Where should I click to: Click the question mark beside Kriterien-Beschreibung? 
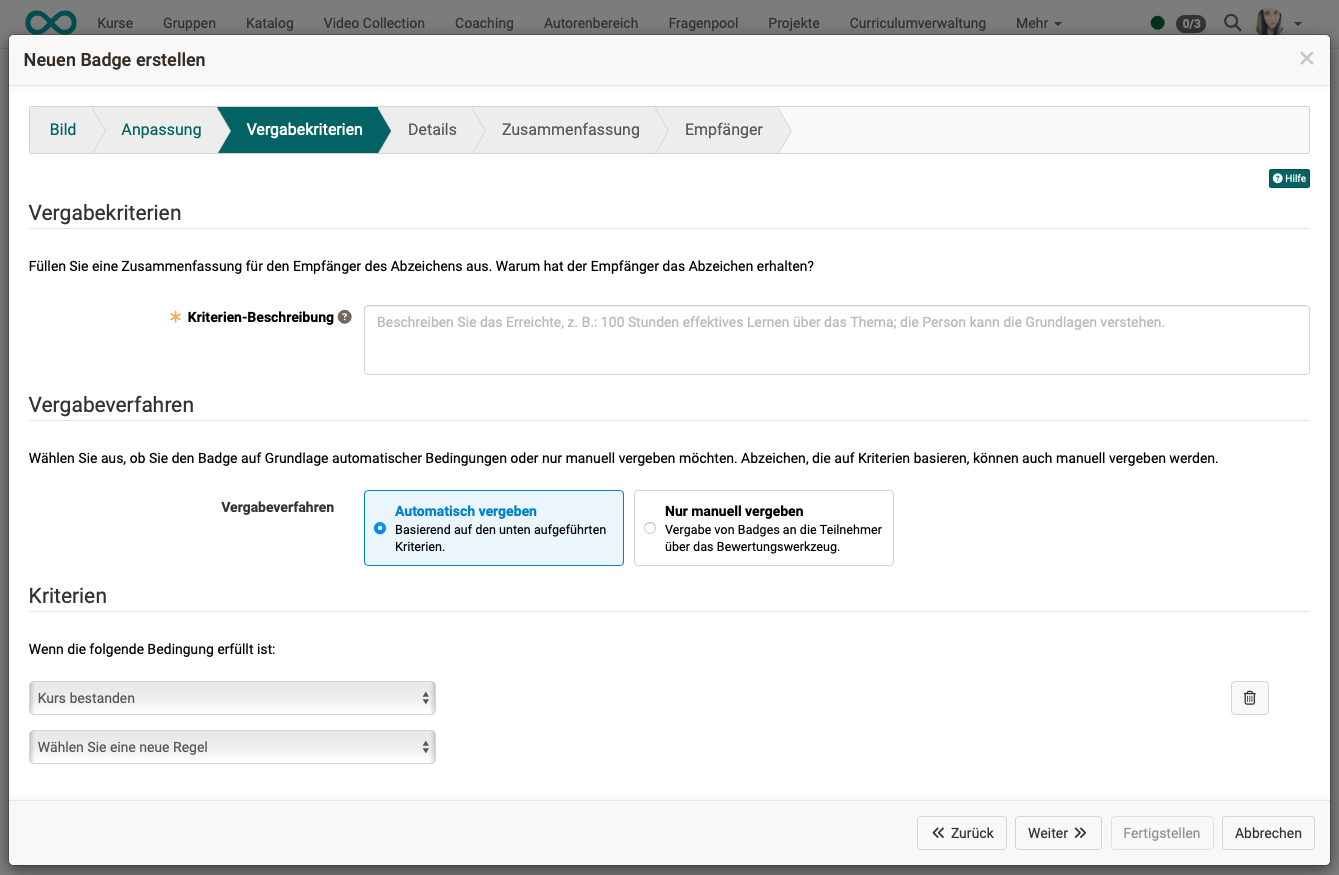coord(344,316)
